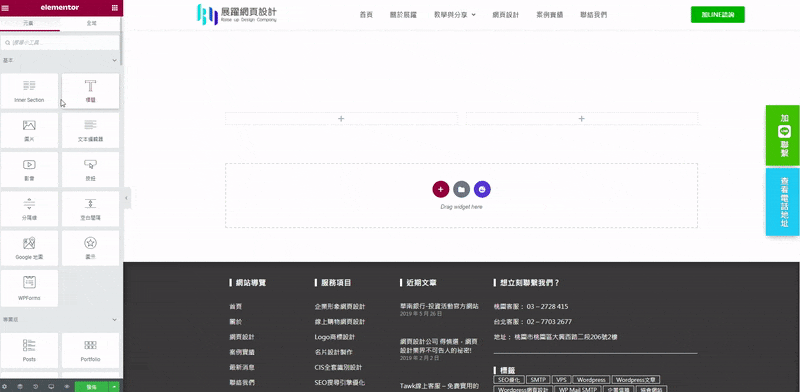Click gray folder add template button
This screenshot has width=800, height=392.
[461, 189]
